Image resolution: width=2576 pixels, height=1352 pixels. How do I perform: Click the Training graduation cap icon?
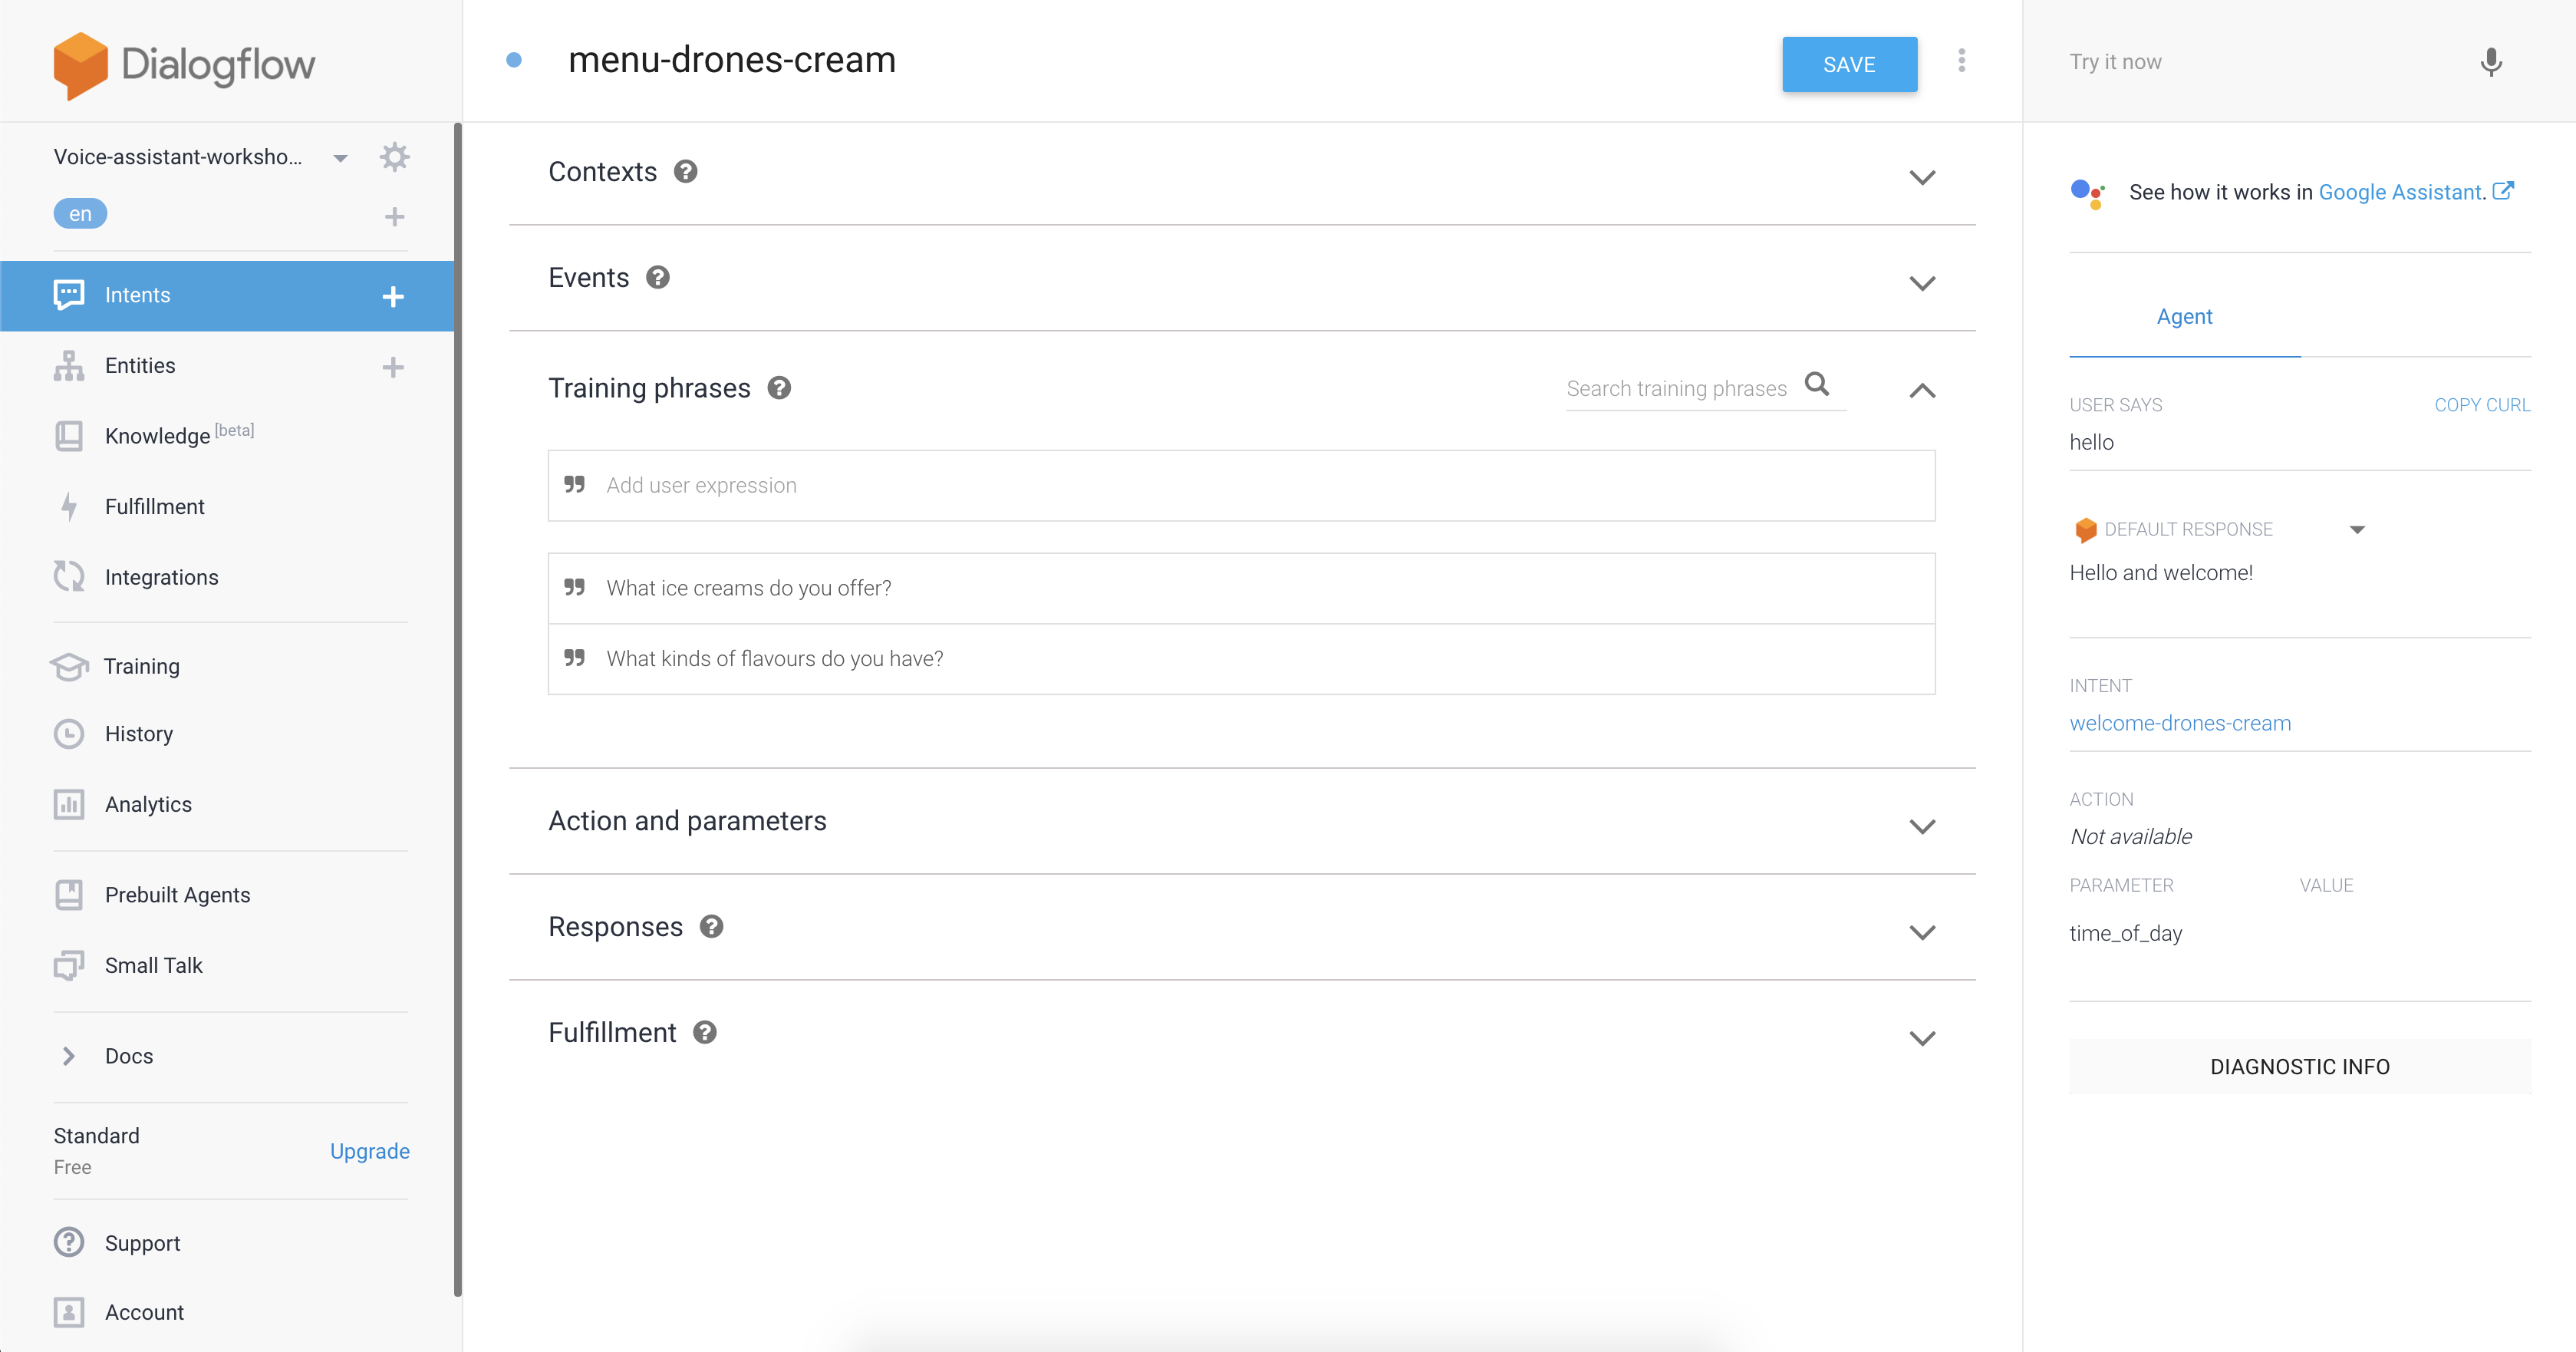[69, 666]
